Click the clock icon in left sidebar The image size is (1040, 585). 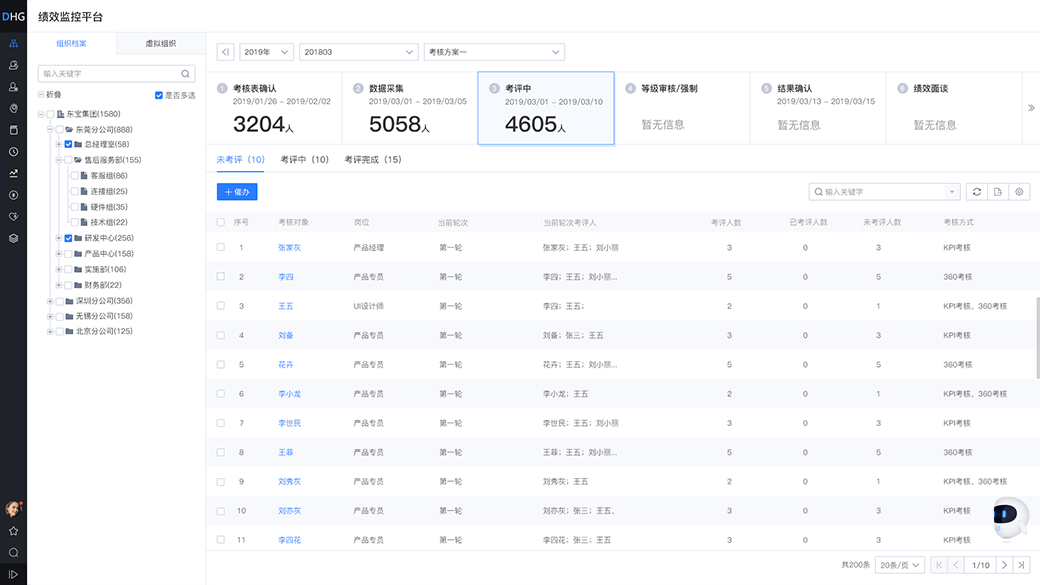click(13, 152)
